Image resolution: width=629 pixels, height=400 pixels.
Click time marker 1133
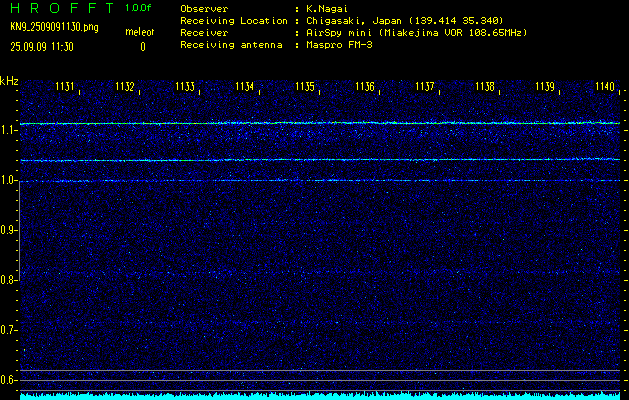(x=185, y=86)
